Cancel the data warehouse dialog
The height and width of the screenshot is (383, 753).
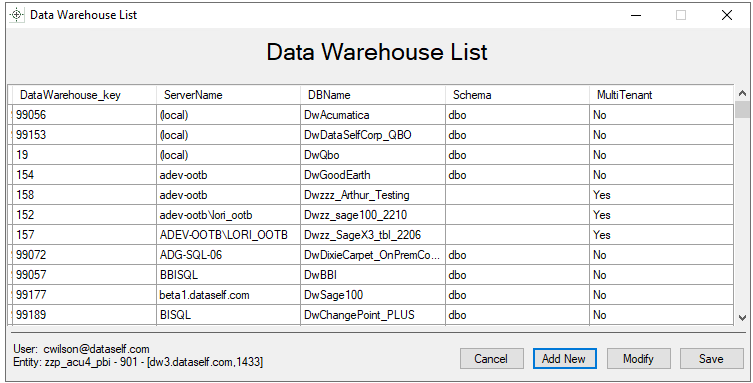coord(491,359)
